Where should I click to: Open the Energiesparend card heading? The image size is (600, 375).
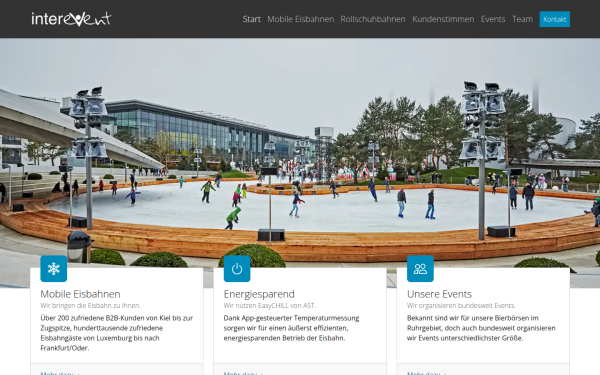(259, 294)
